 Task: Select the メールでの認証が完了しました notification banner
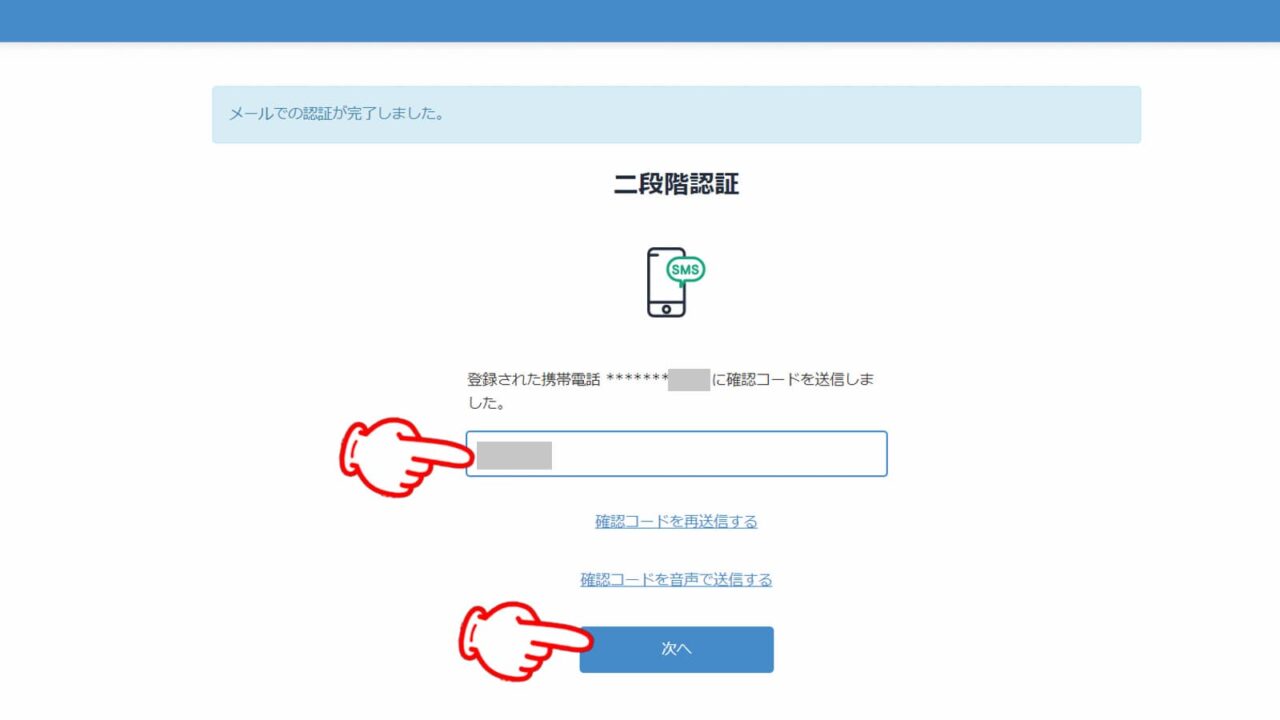675,115
